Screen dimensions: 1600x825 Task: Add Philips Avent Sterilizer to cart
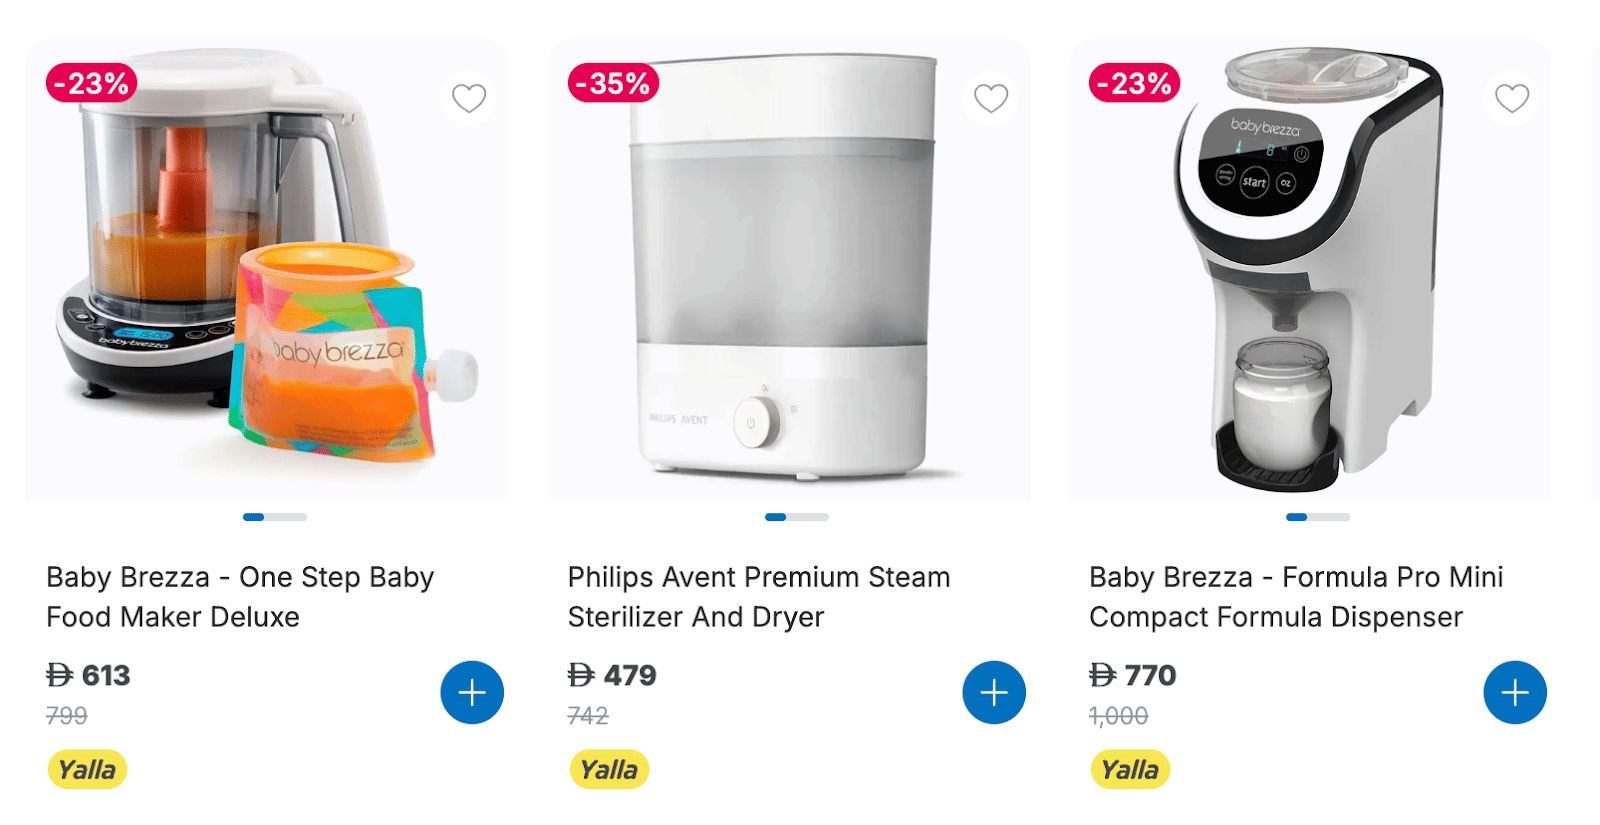coord(993,692)
